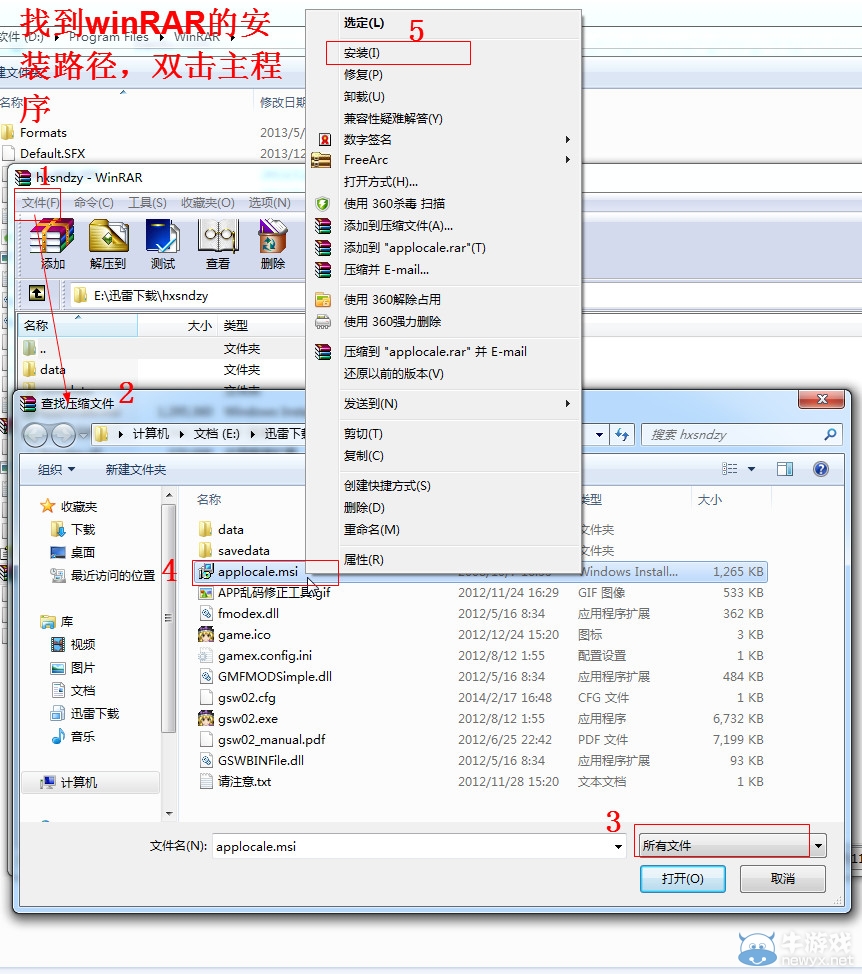Click the Videos (视频) library icon
Viewport: 862px width, 974px height.
58,644
